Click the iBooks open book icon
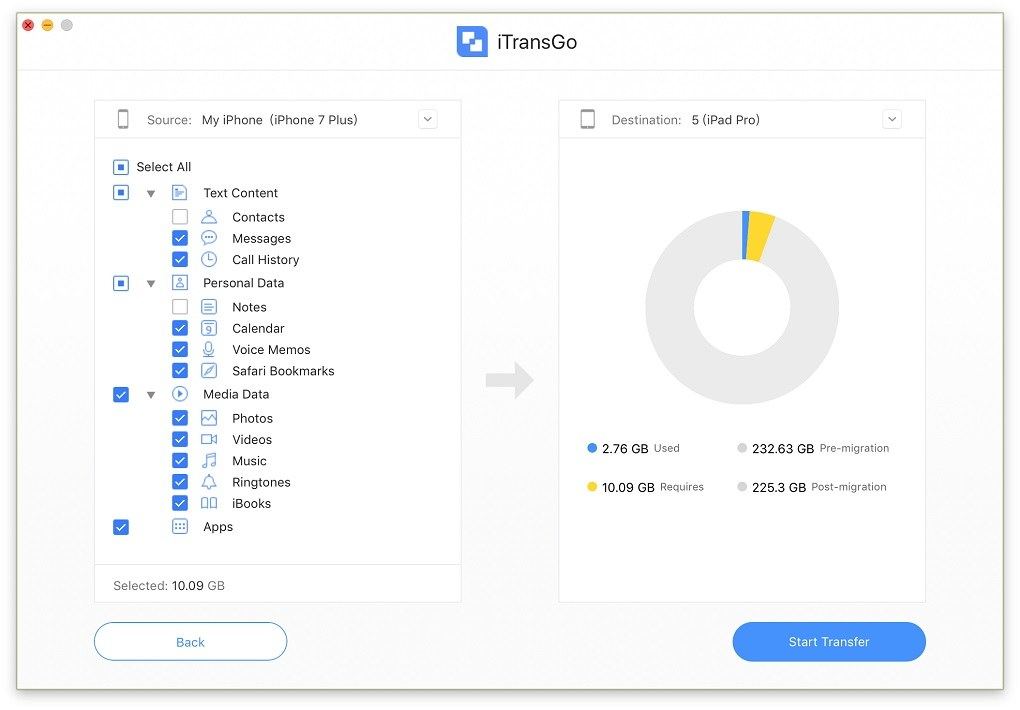This screenshot has height=710, width=1020. [209, 503]
